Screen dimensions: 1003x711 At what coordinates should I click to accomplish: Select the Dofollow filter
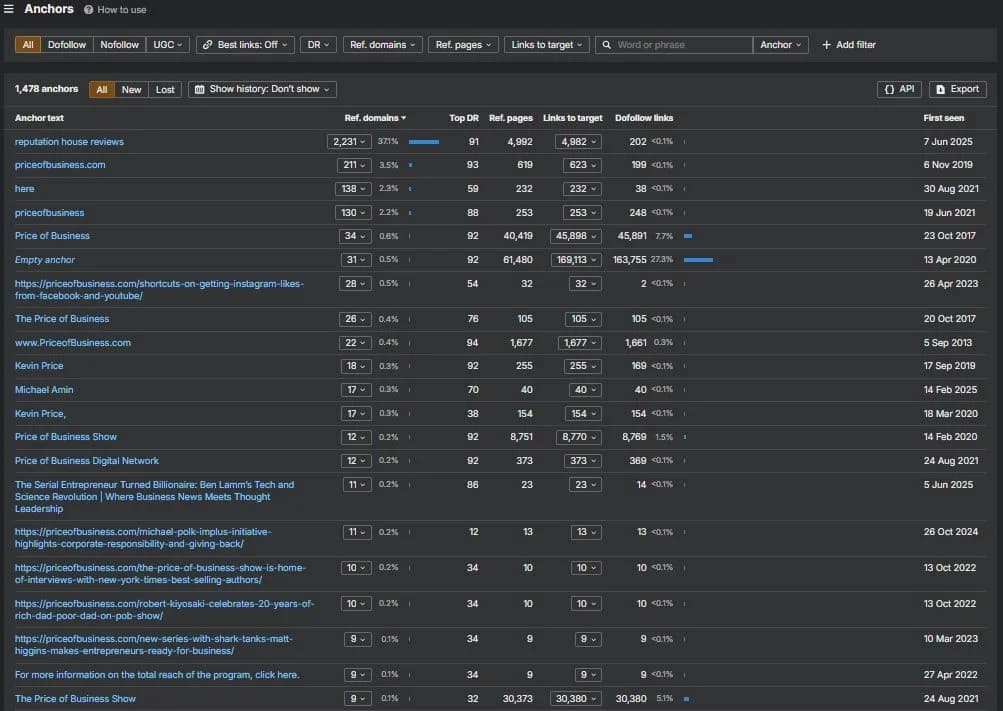(x=67, y=45)
